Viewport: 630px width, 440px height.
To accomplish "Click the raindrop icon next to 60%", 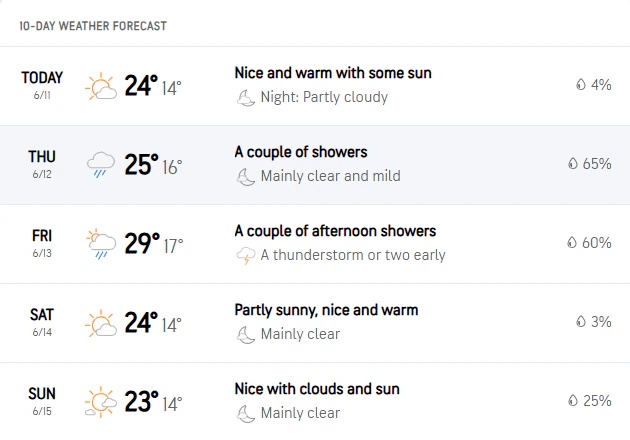I will tap(572, 242).
